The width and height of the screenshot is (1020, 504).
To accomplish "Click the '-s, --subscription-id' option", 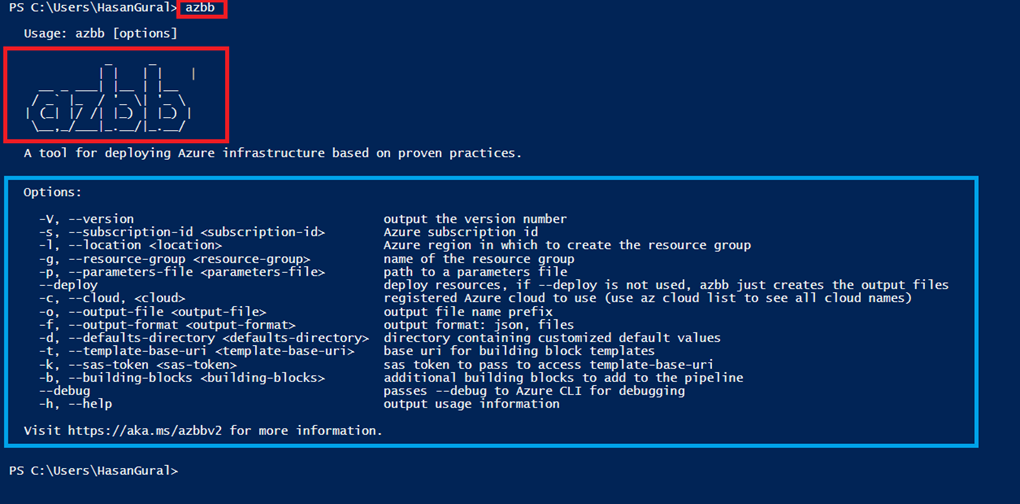I will coord(181,232).
